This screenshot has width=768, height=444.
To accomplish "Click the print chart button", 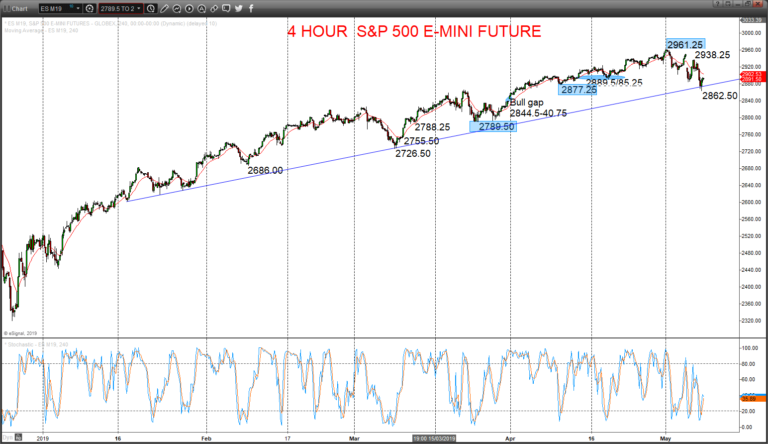I will 727,4.
